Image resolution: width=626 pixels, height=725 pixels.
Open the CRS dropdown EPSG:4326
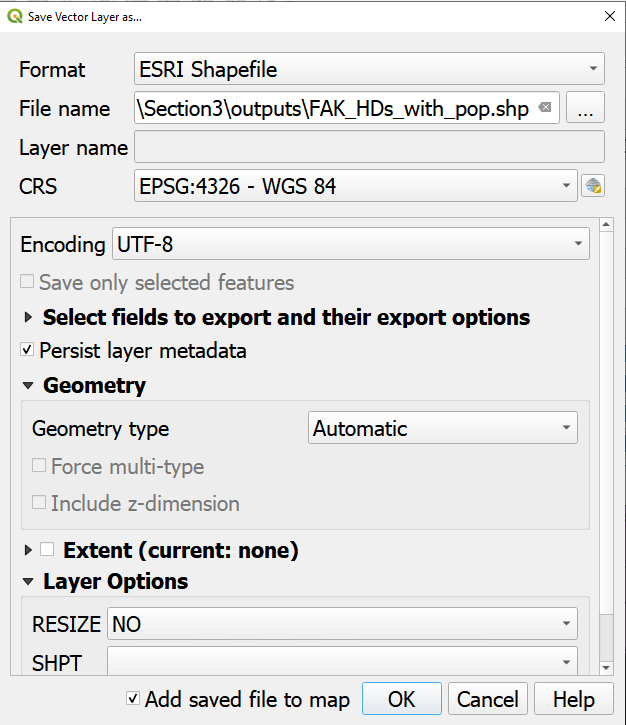click(x=356, y=186)
